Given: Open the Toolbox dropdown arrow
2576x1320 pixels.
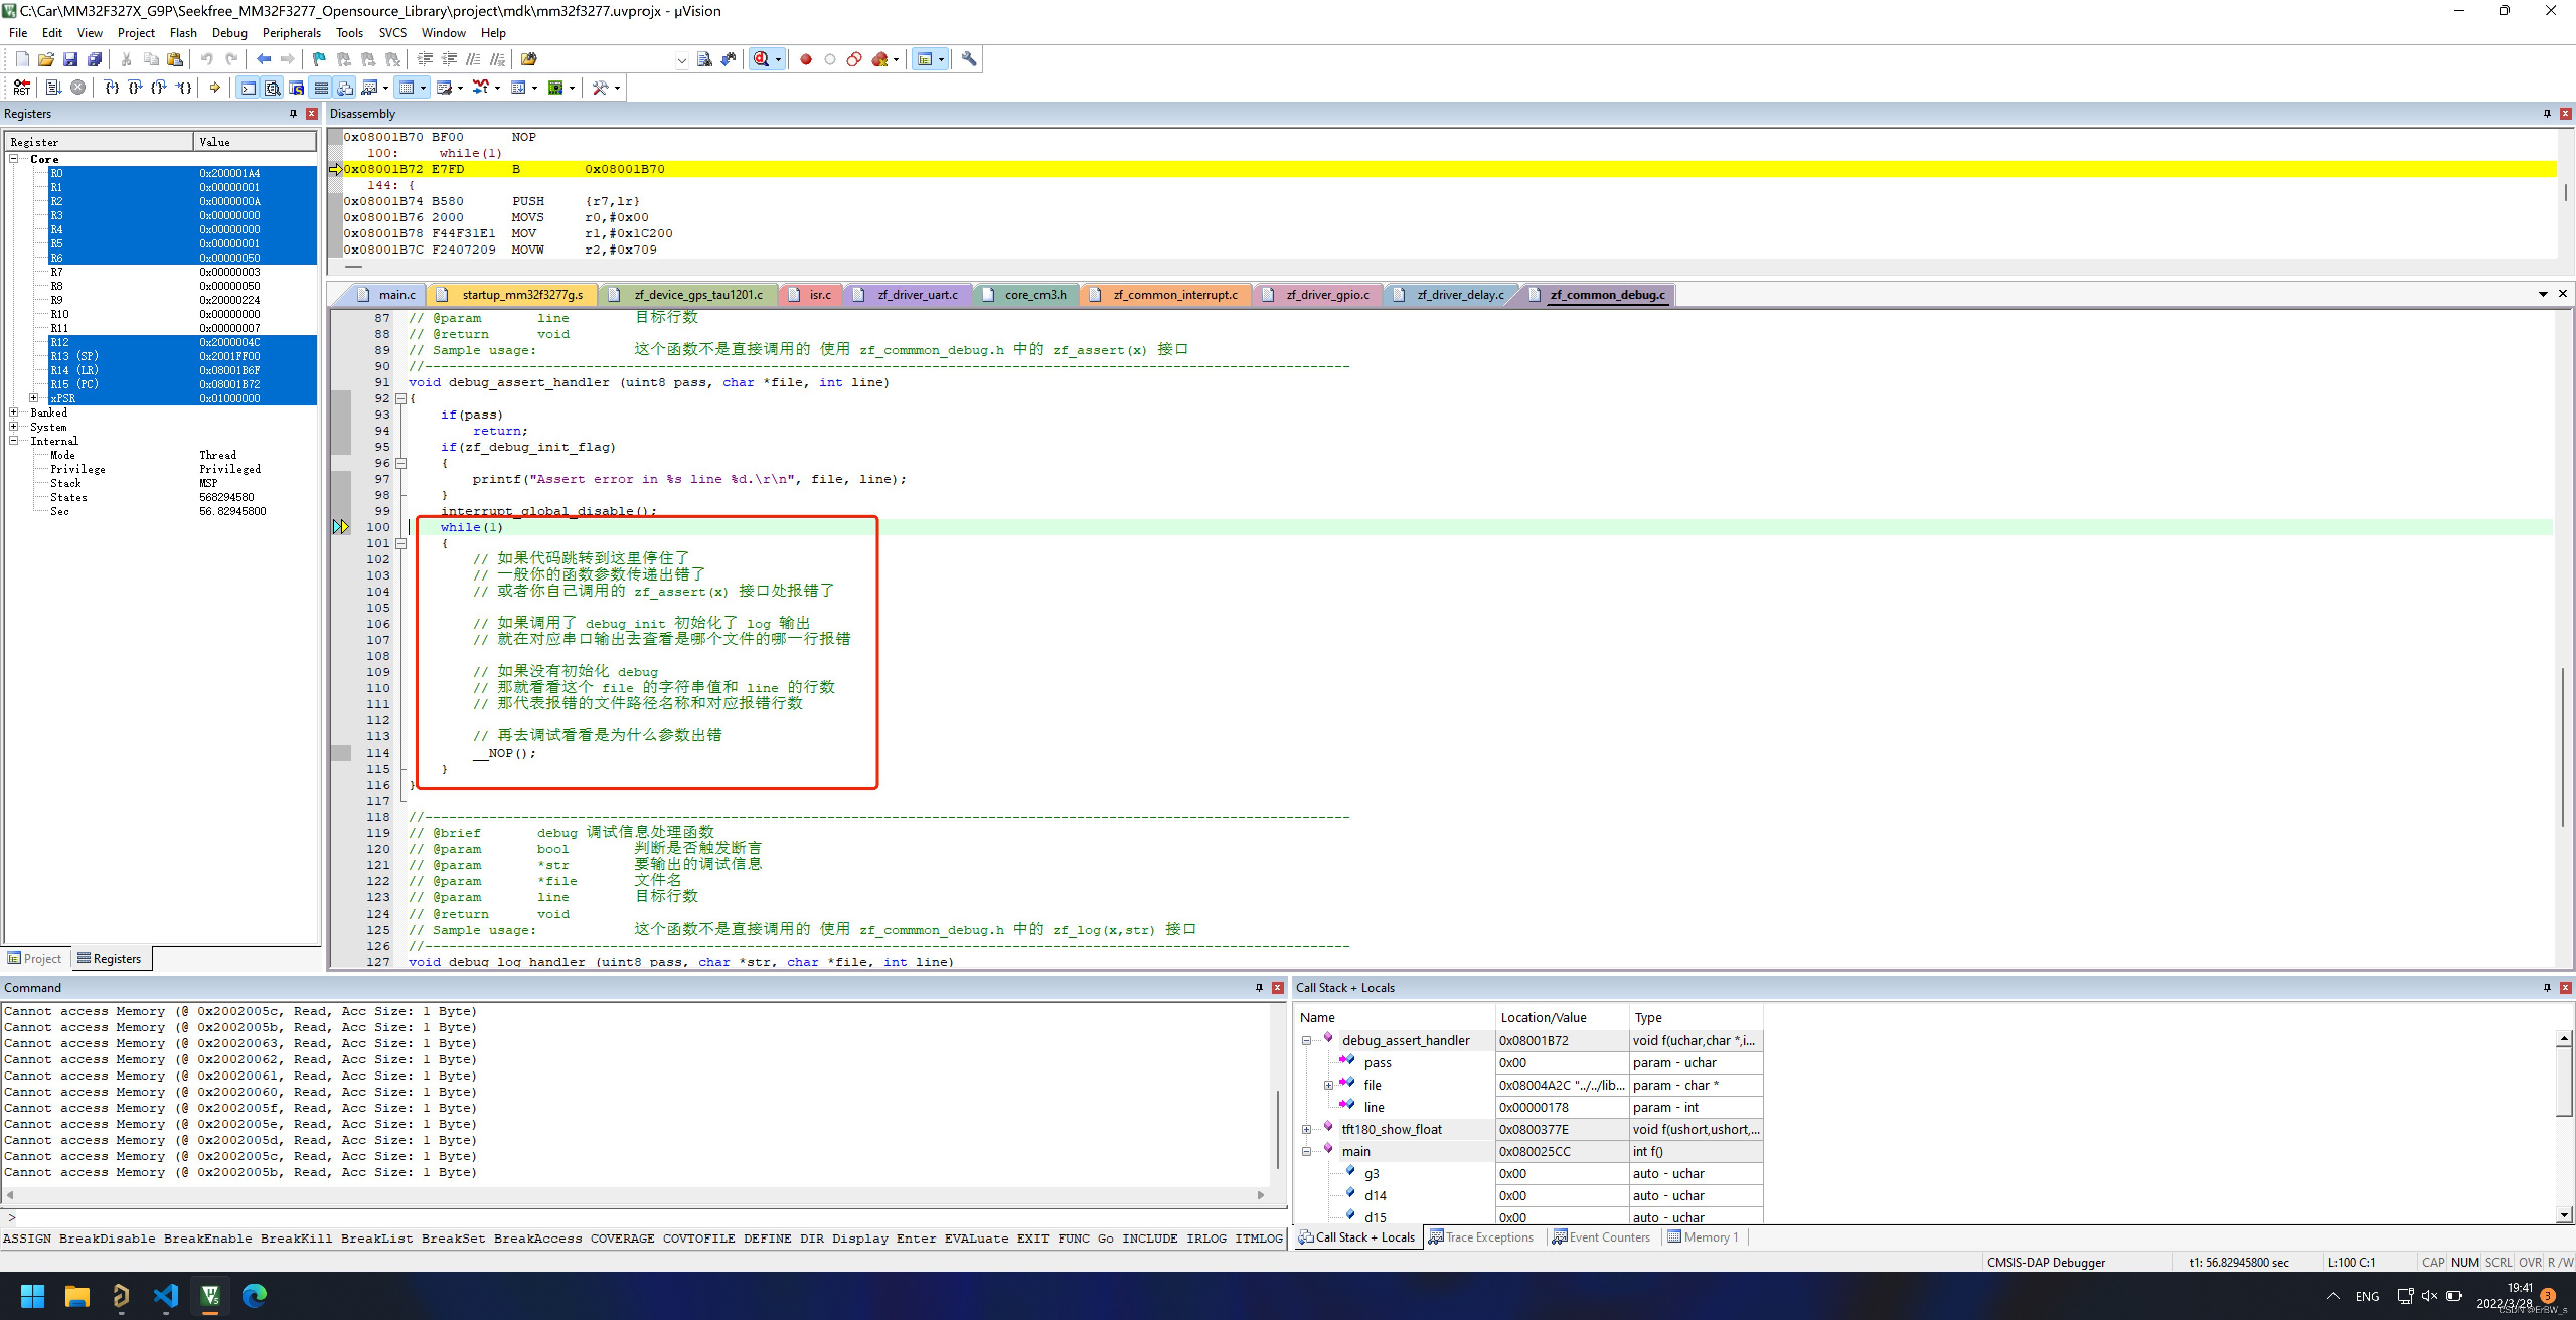Looking at the screenshot, I should [x=617, y=87].
